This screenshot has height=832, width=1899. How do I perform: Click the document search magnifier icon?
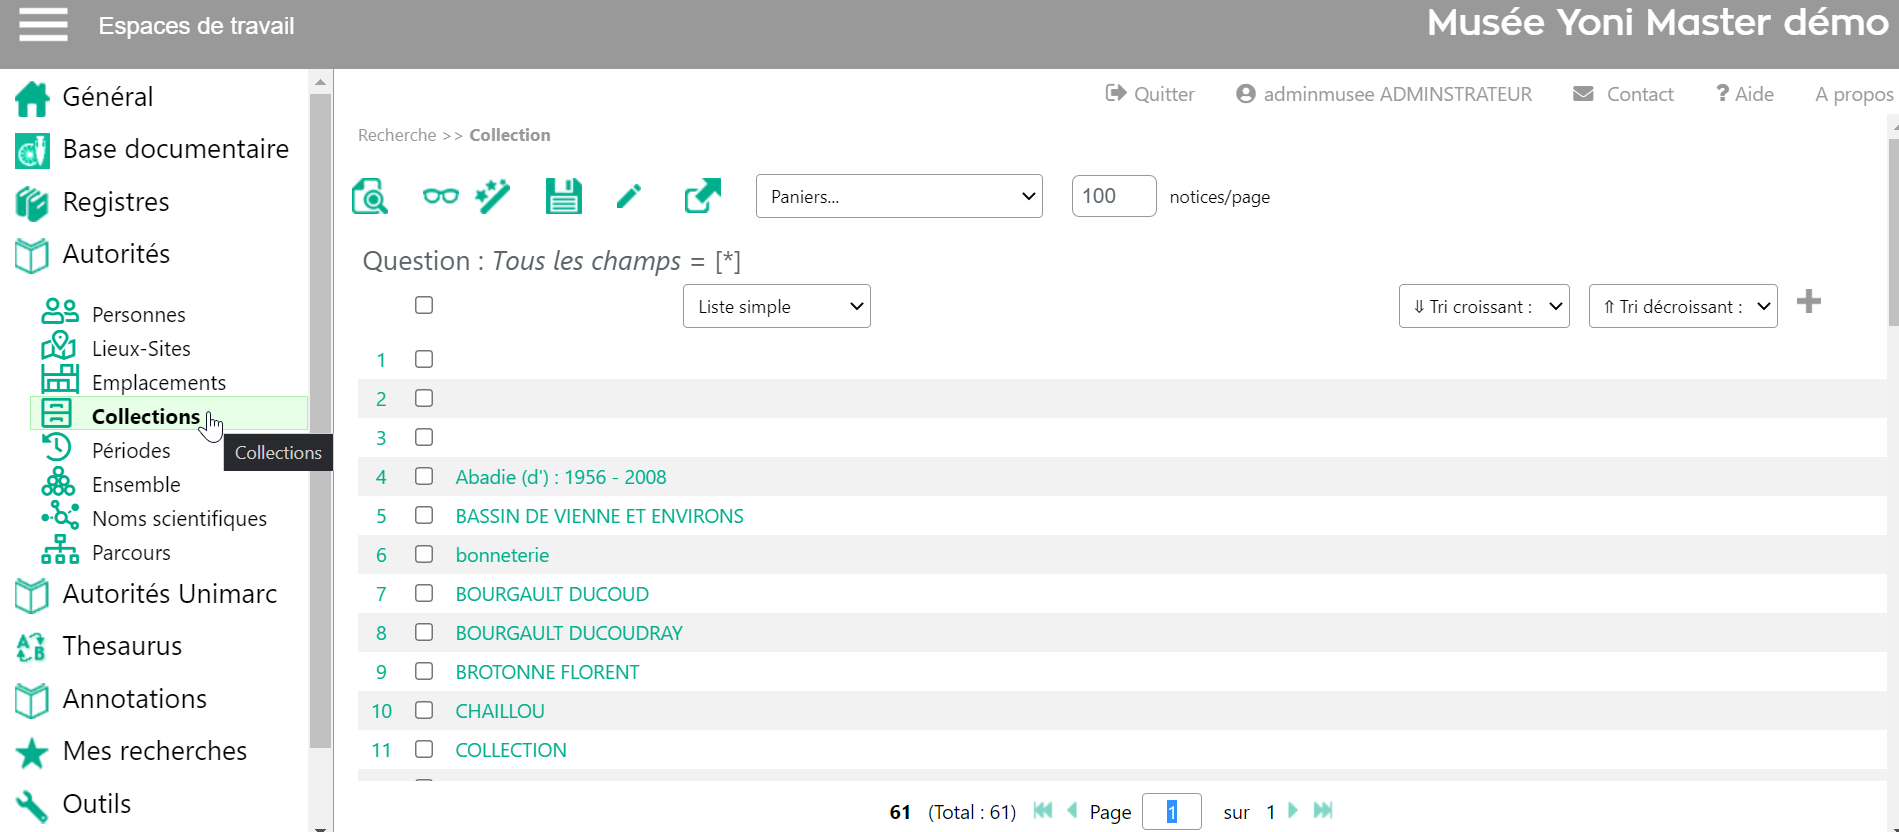[x=370, y=196]
